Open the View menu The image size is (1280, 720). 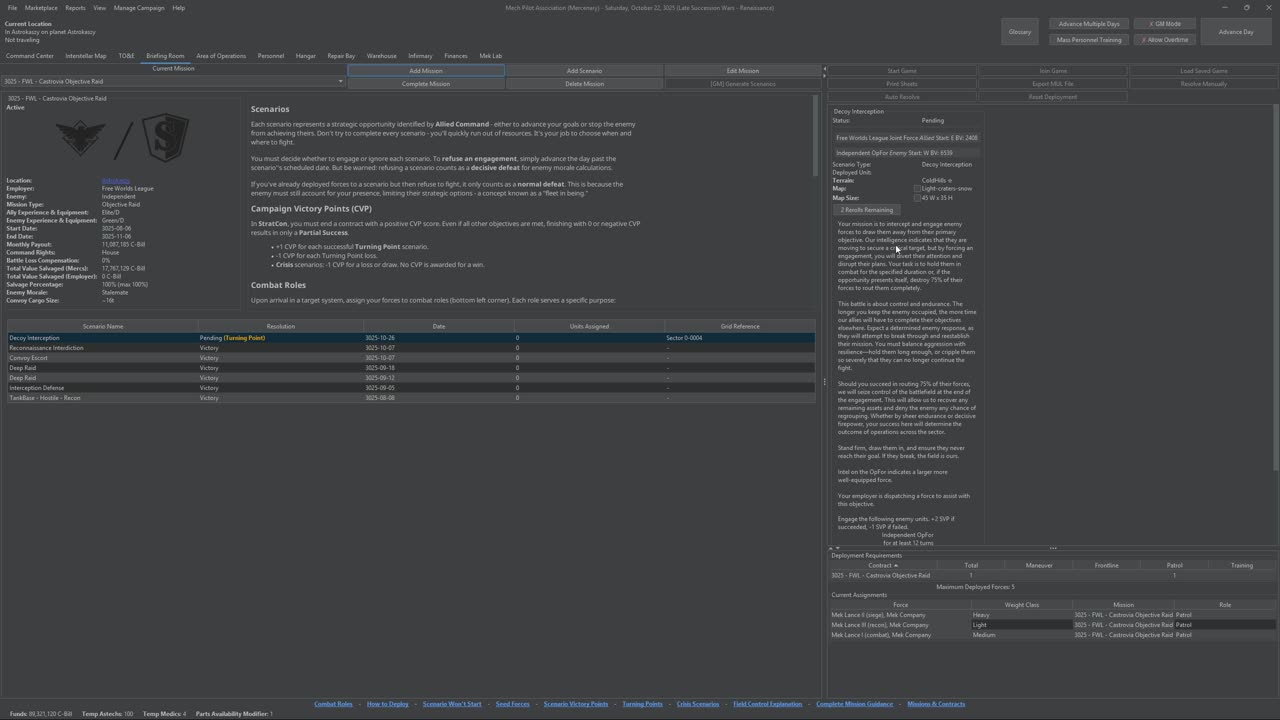click(x=100, y=8)
